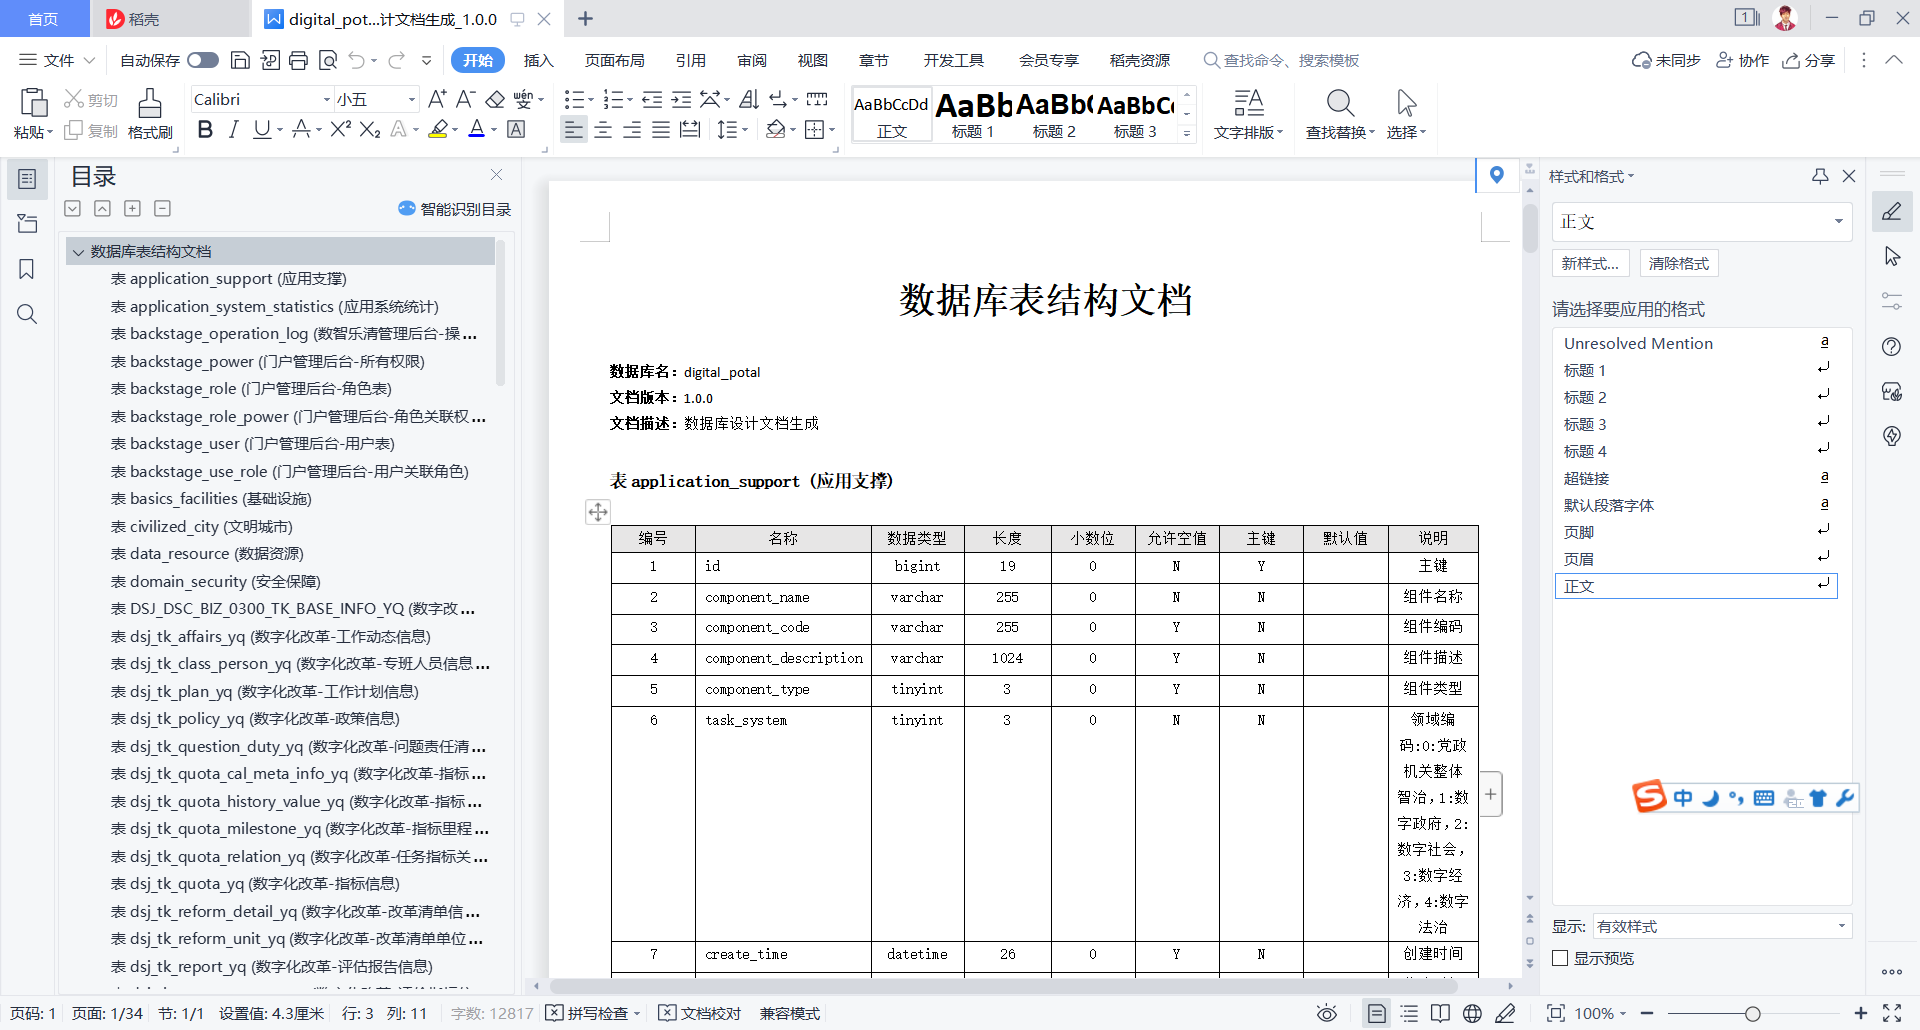This screenshot has height=1030, width=1920.
Task: Toggle spell check in the status bar
Action: (x=592, y=1013)
